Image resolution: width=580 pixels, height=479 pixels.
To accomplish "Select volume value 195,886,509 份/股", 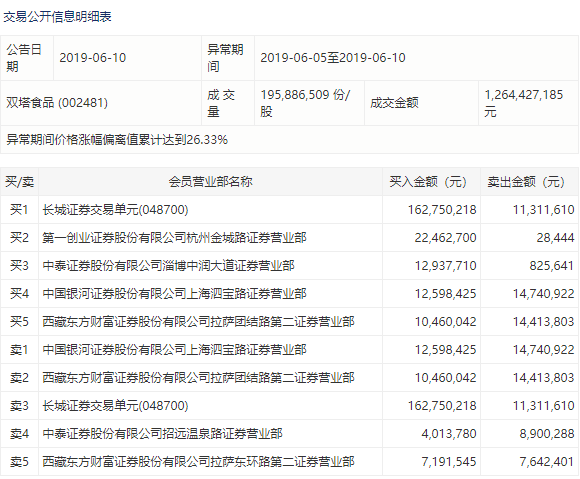I will 305,102.
